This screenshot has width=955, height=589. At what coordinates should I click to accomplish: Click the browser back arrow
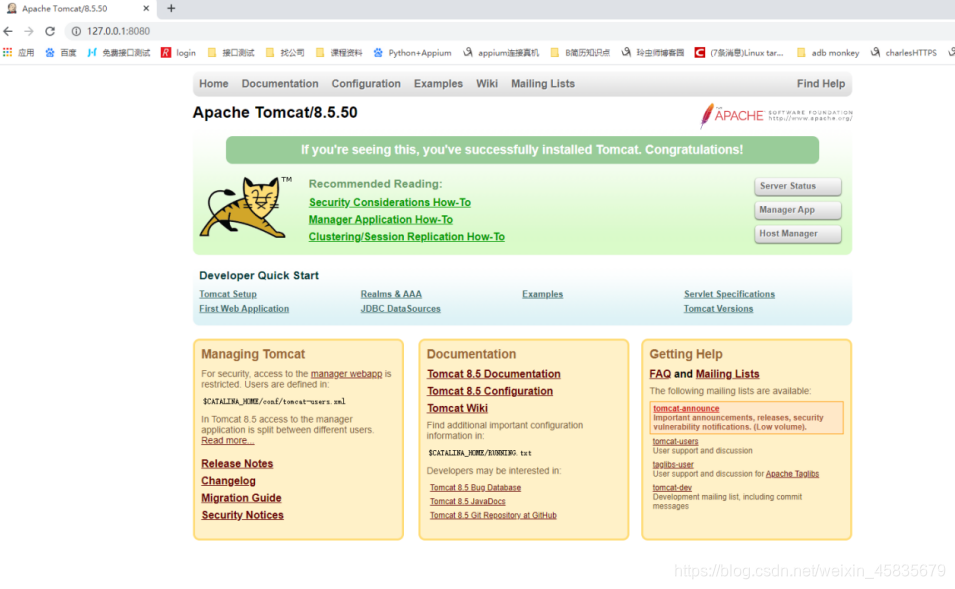click(8, 31)
